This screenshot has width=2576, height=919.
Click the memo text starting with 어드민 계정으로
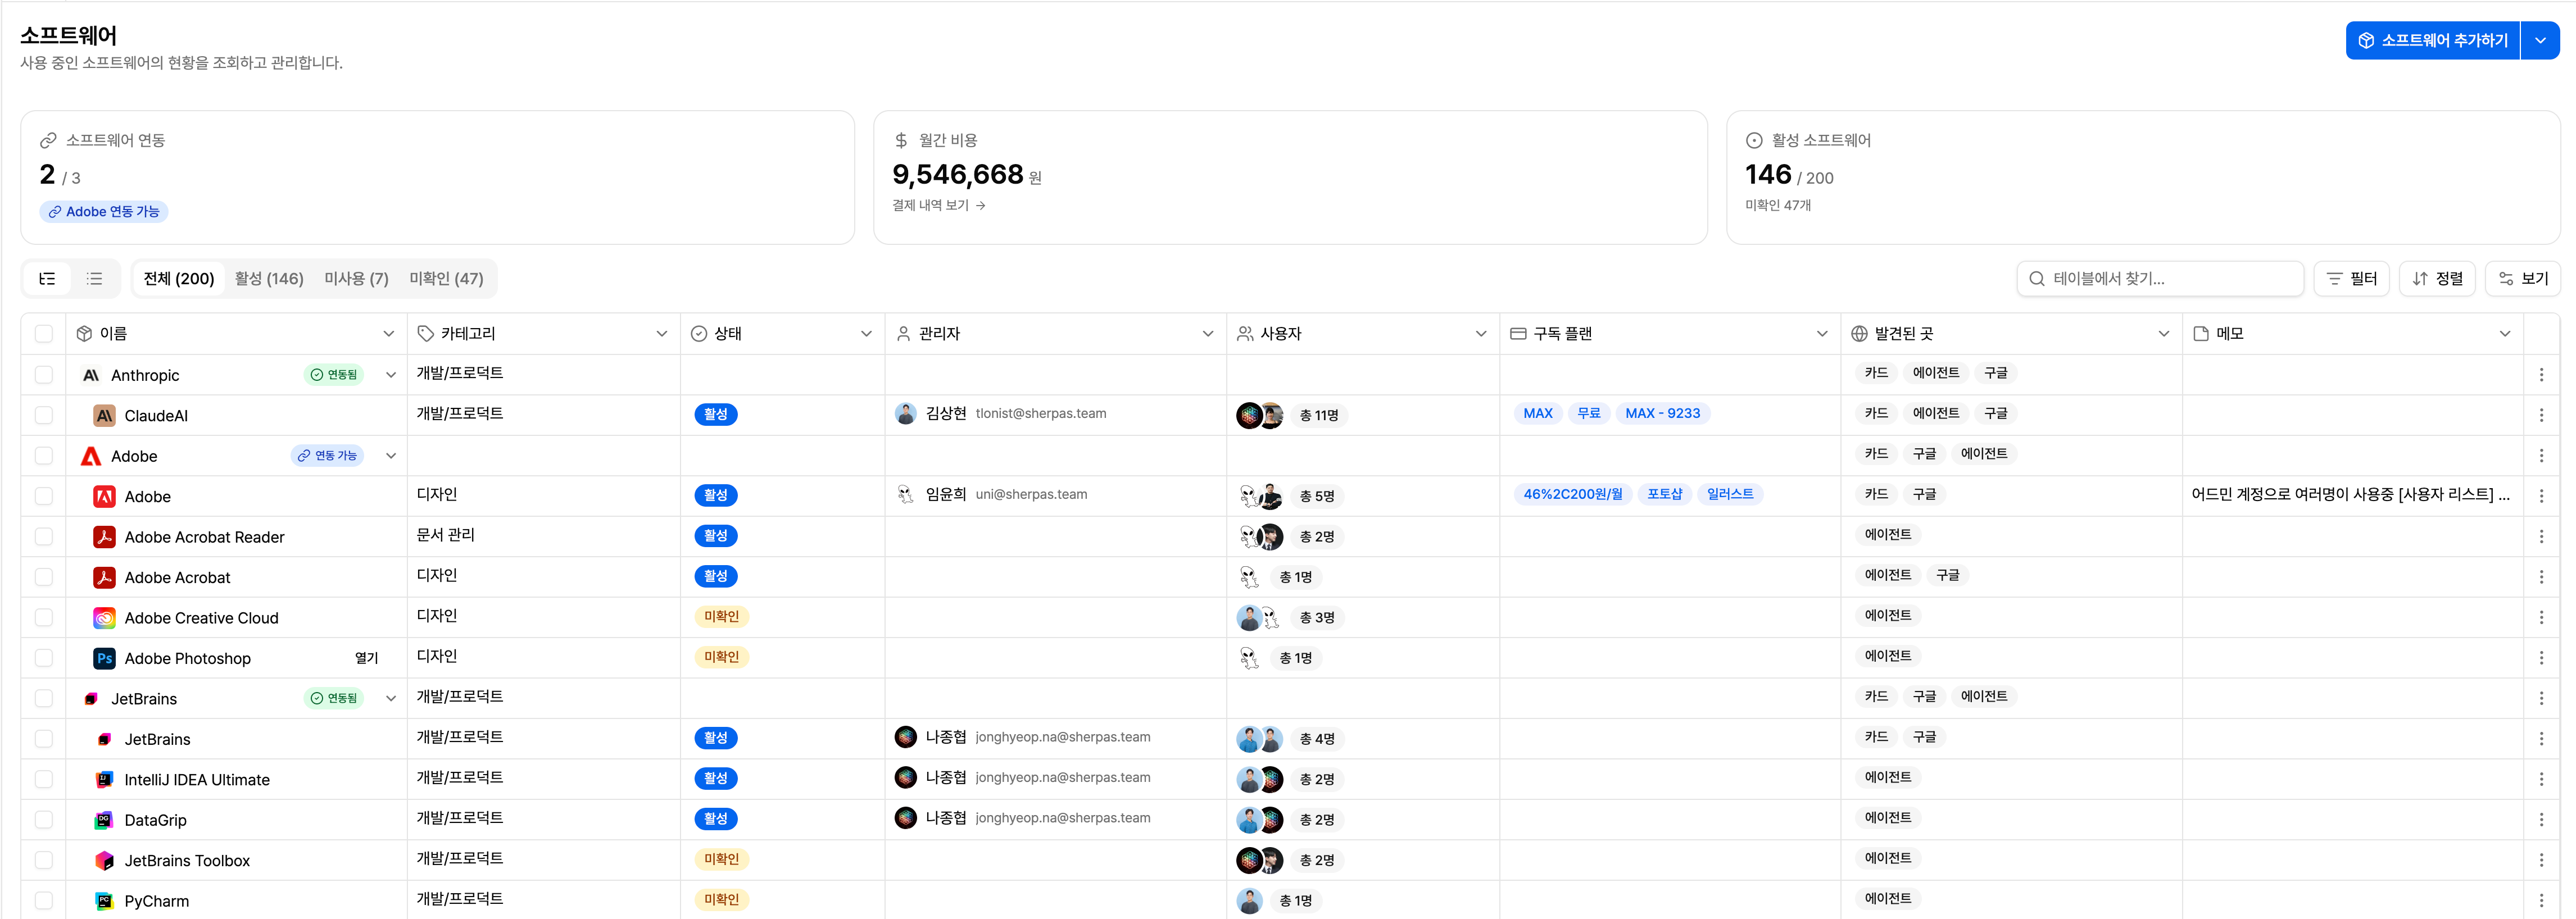coord(2350,494)
